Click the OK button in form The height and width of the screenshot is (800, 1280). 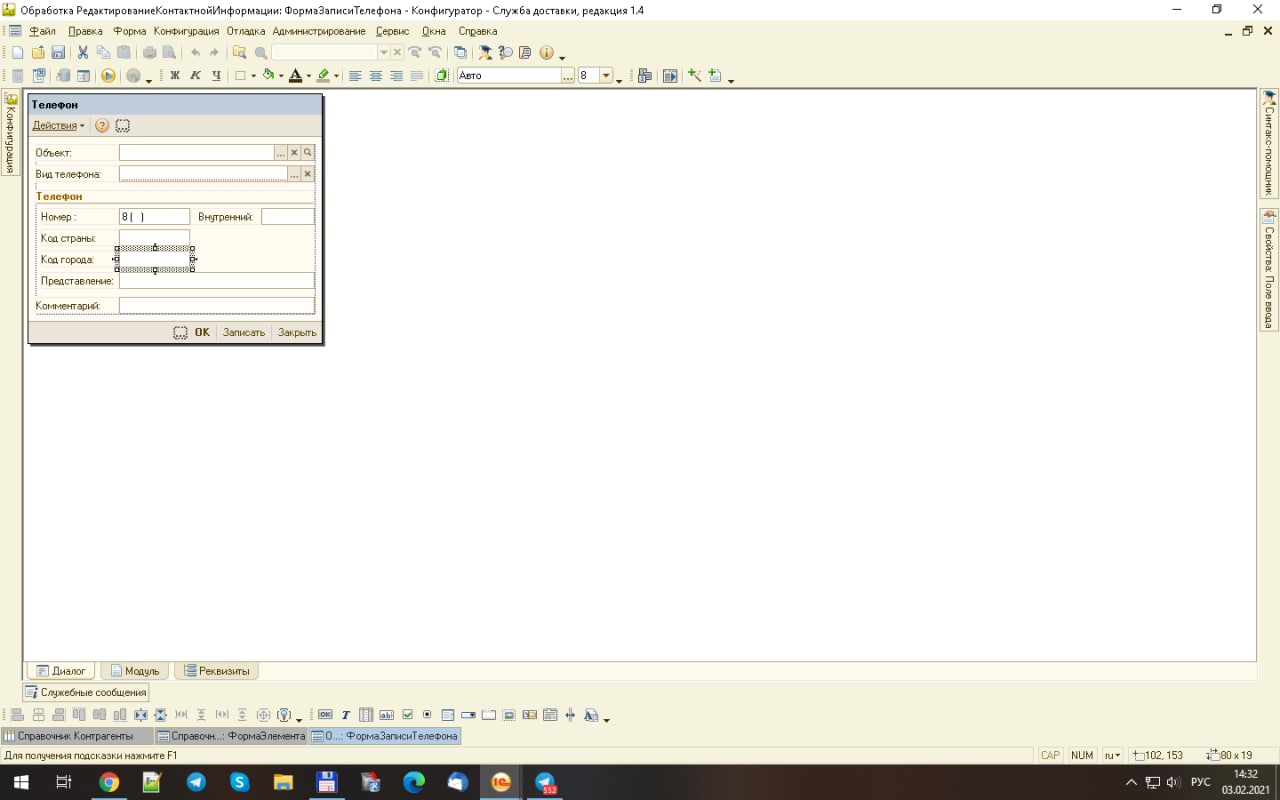pyautogui.click(x=202, y=332)
